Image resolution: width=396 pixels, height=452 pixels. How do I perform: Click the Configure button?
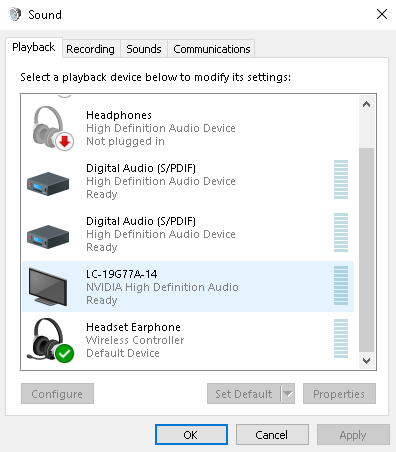(x=57, y=394)
